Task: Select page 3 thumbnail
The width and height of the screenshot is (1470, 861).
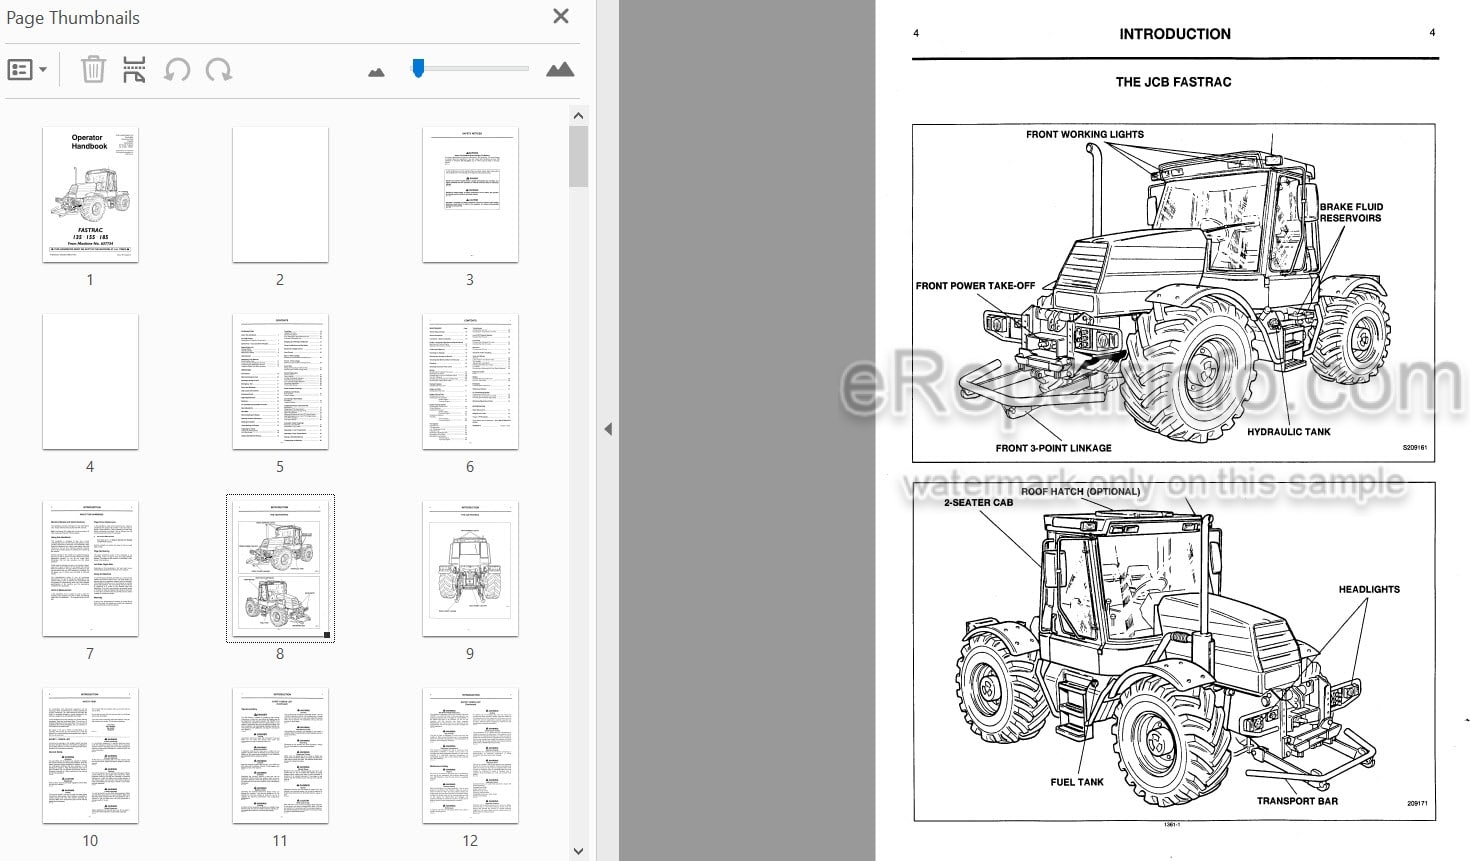Action: [470, 194]
